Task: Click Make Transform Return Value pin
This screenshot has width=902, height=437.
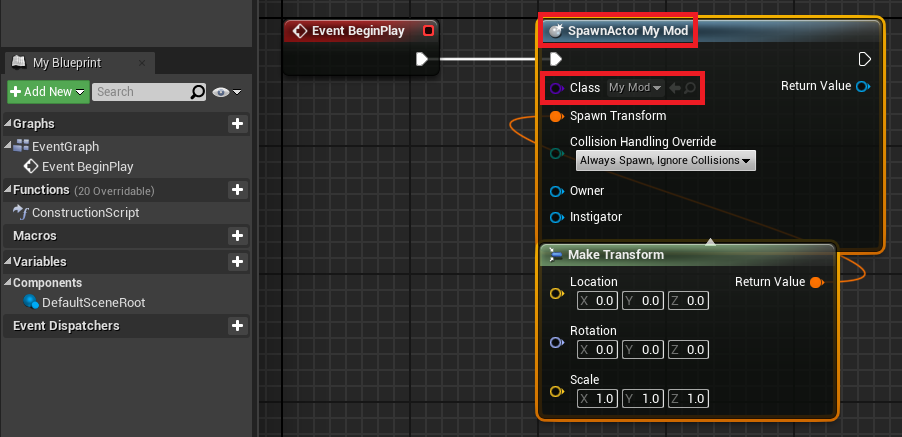Action: click(816, 282)
